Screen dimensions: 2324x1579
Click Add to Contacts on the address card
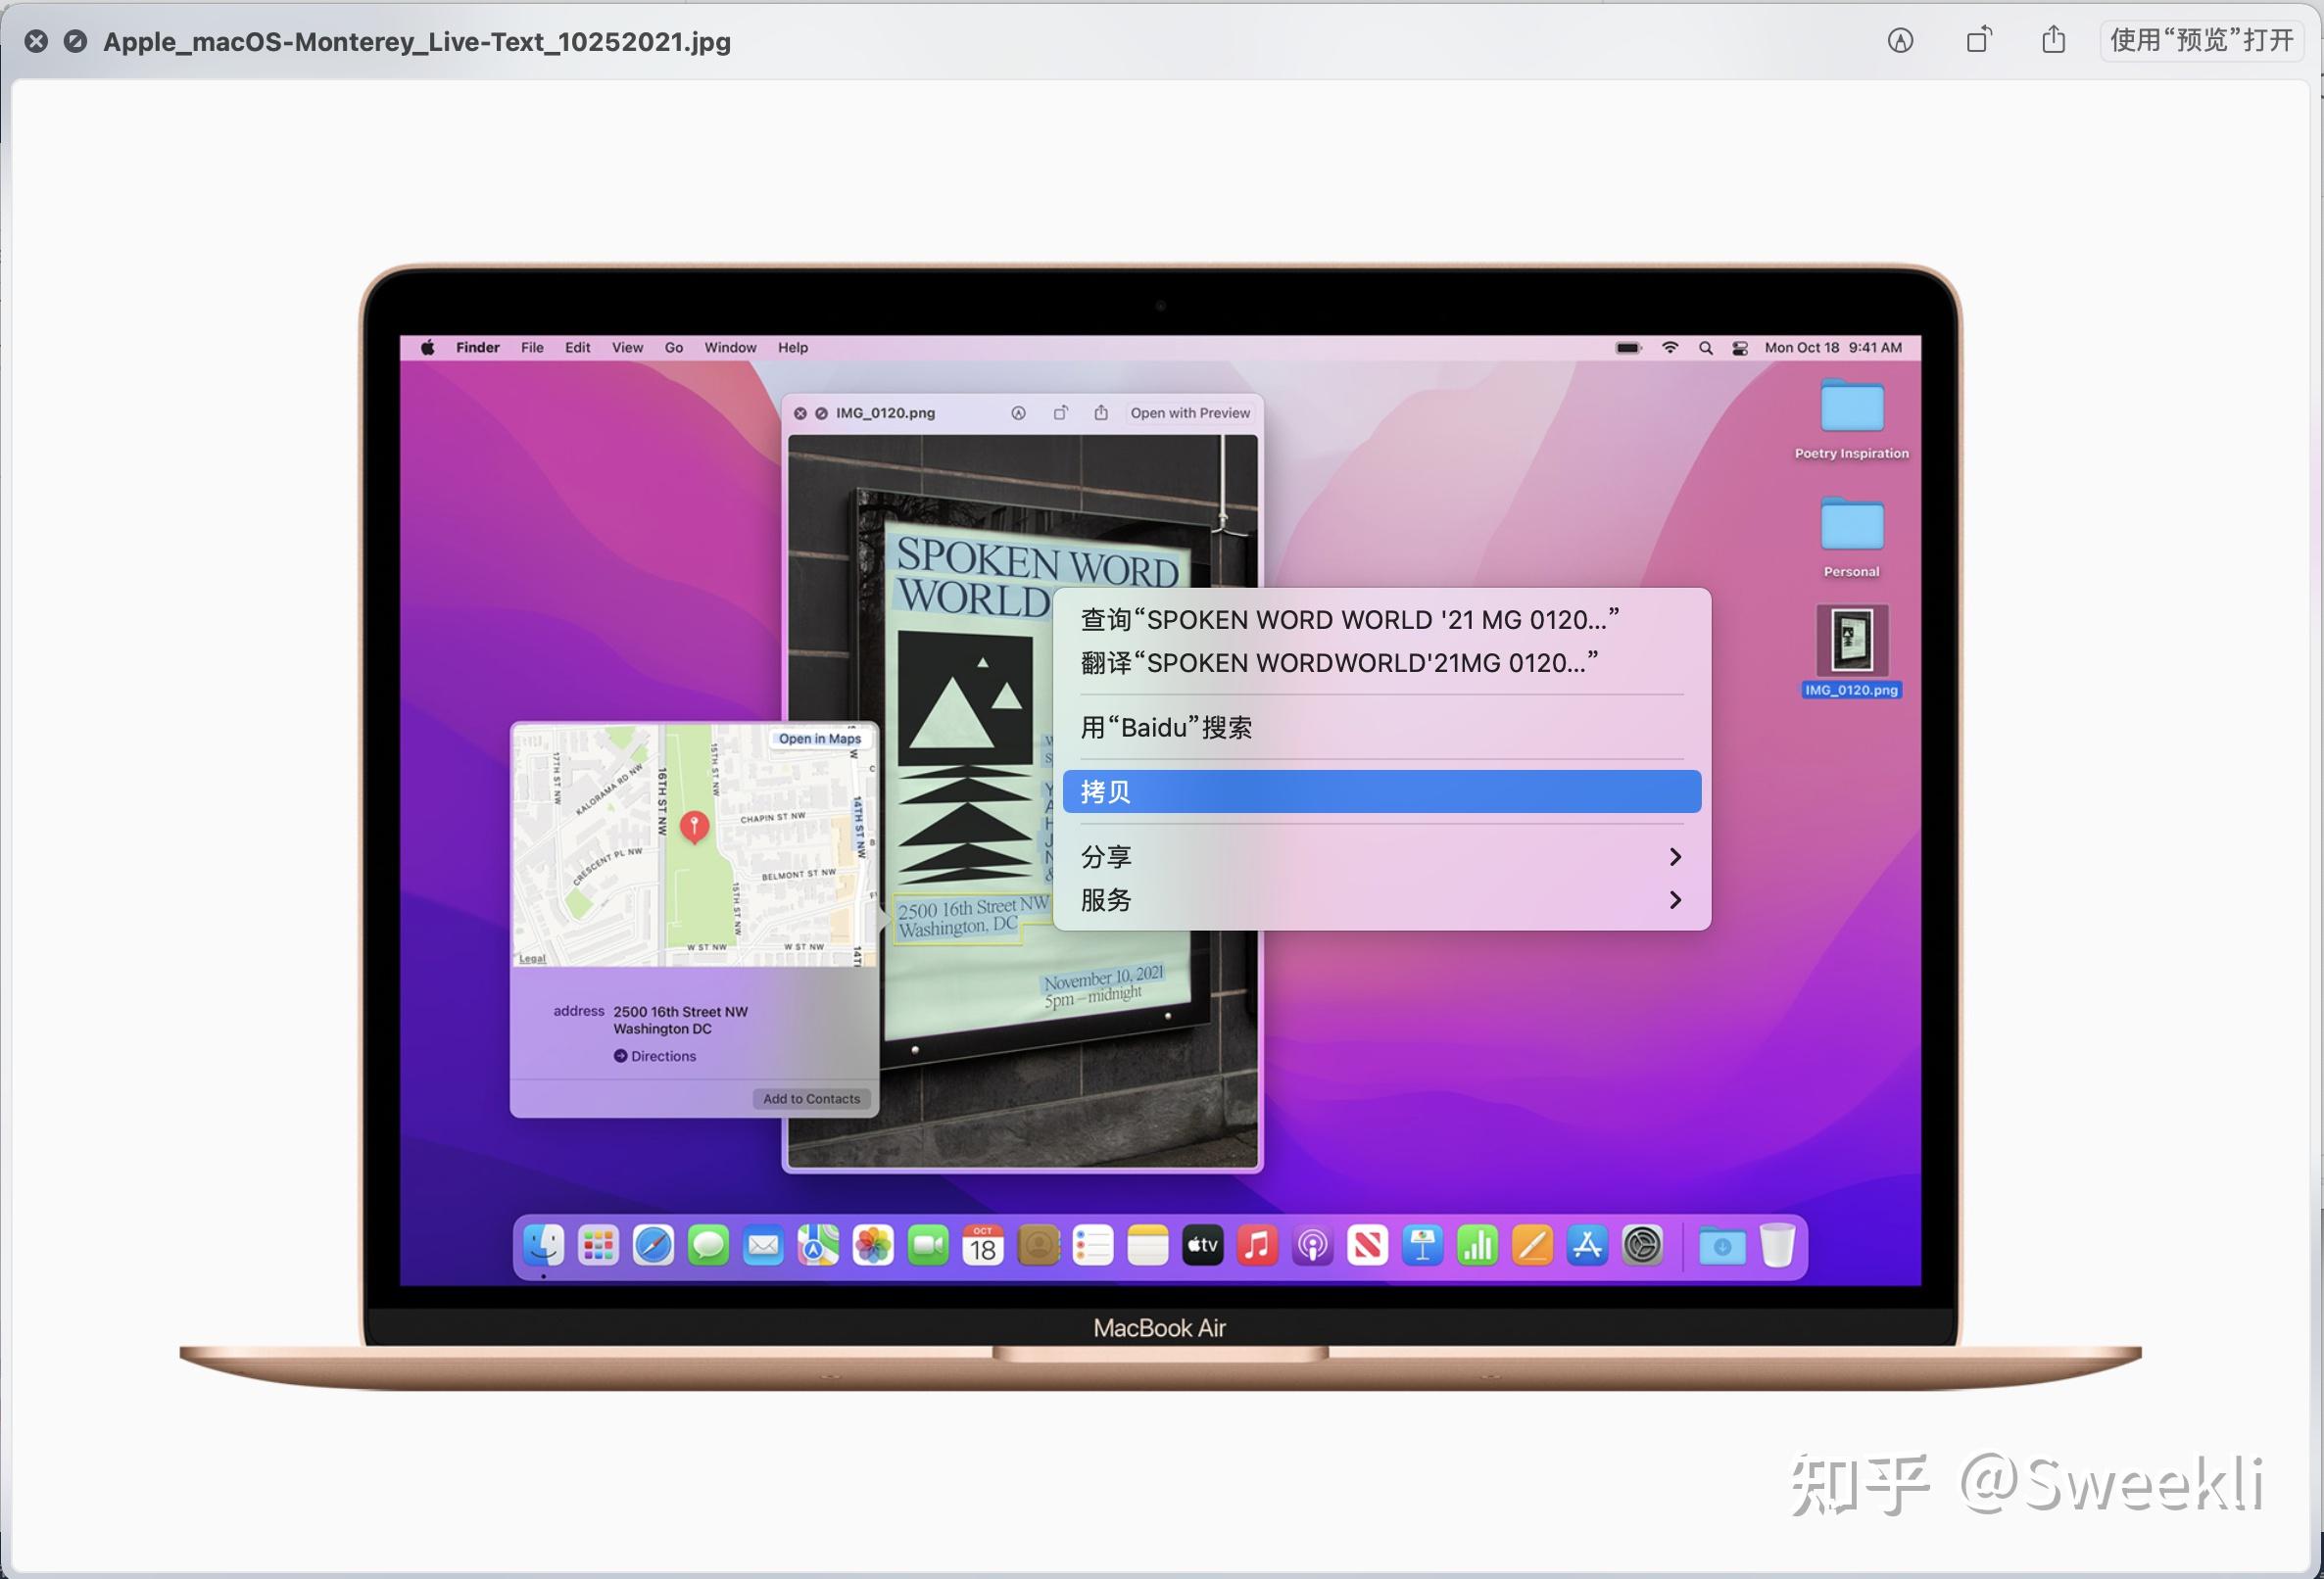812,1098
